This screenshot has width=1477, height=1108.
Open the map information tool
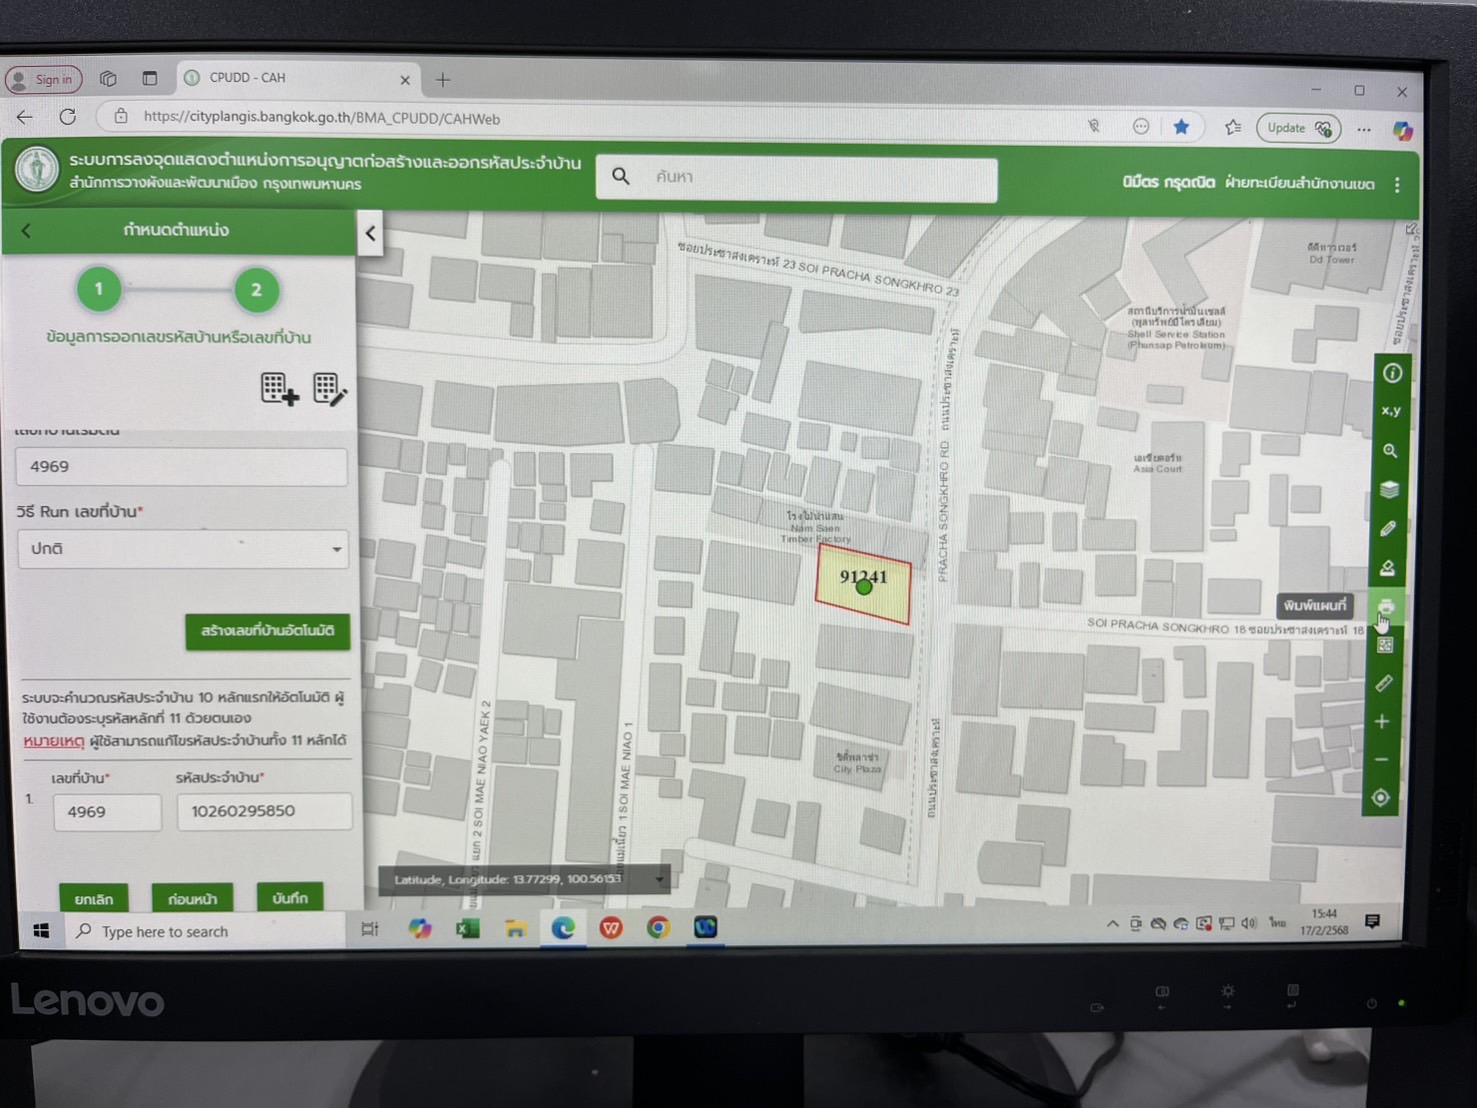click(x=1392, y=373)
